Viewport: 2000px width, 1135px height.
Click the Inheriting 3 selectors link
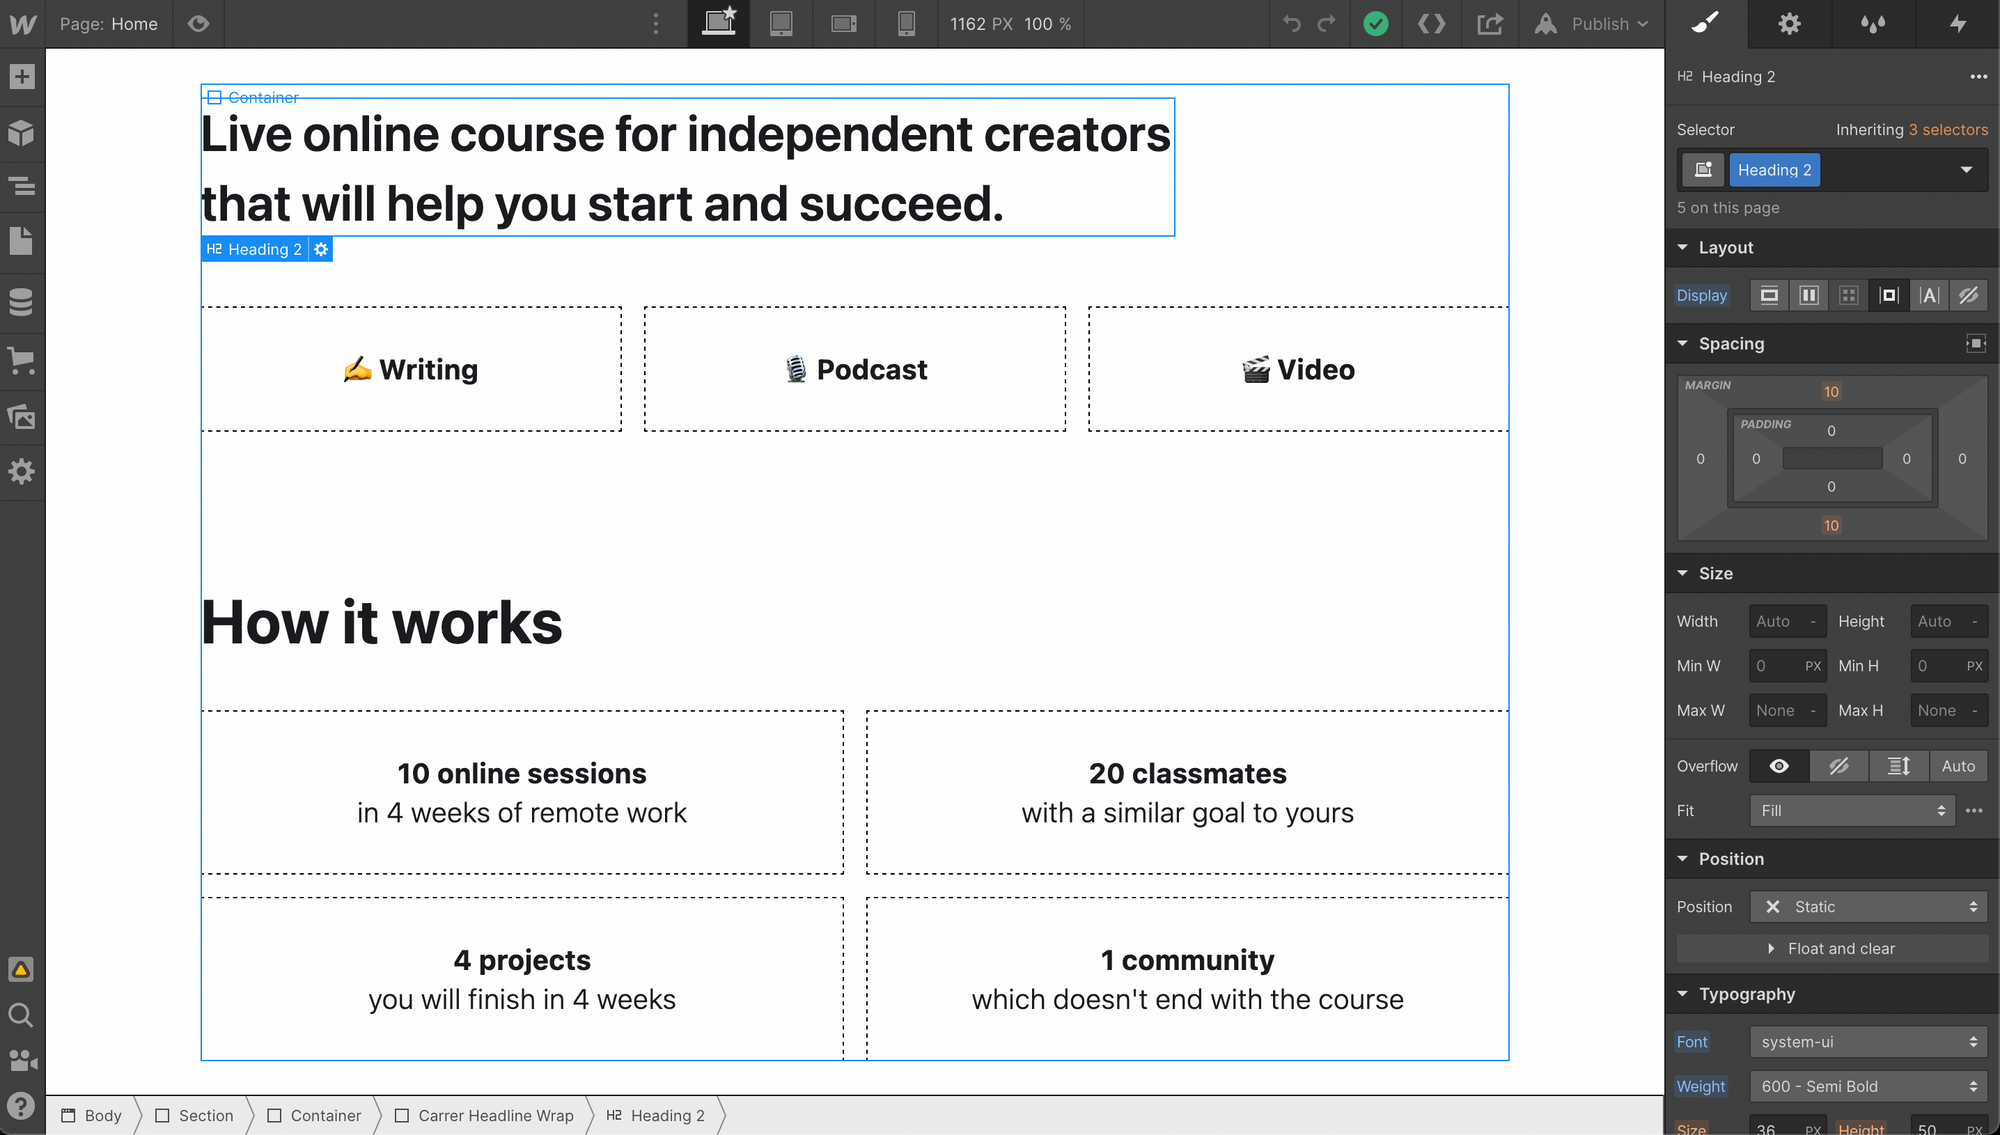[x=1911, y=129]
